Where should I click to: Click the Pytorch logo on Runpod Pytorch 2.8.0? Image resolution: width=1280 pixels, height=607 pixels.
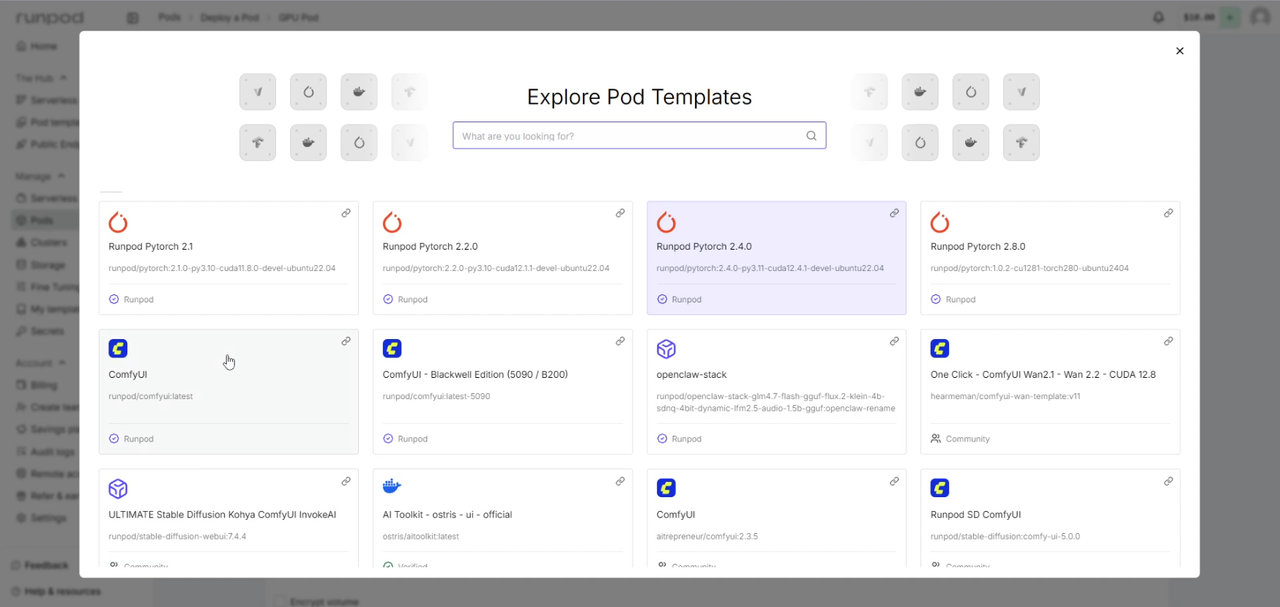(x=940, y=222)
